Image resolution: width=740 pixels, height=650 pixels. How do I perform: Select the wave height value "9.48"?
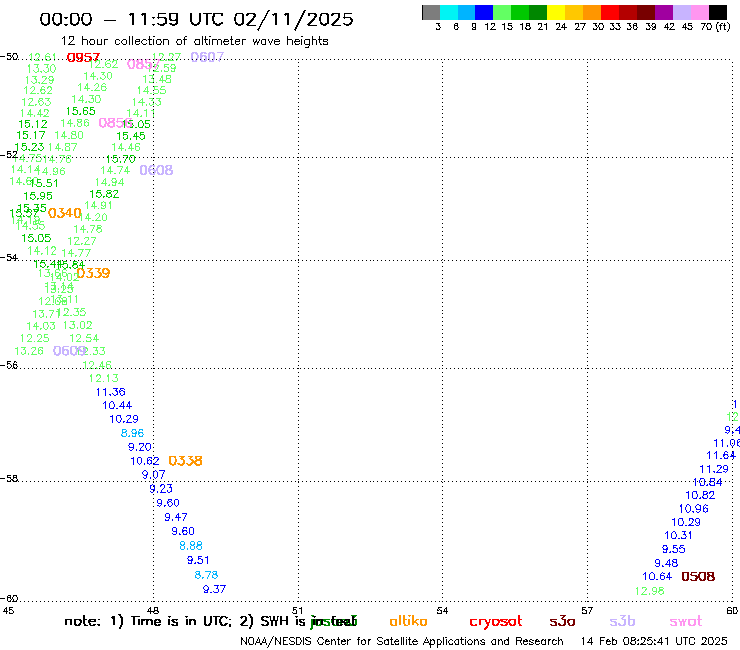tap(666, 563)
